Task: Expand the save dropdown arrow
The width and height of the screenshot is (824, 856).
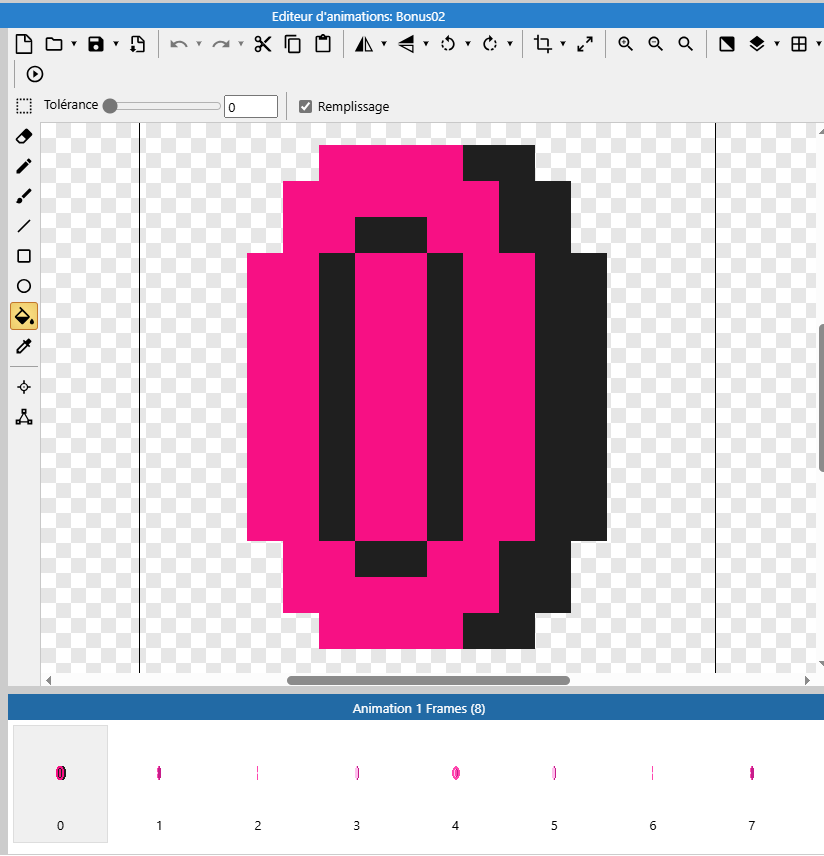Action: point(116,44)
